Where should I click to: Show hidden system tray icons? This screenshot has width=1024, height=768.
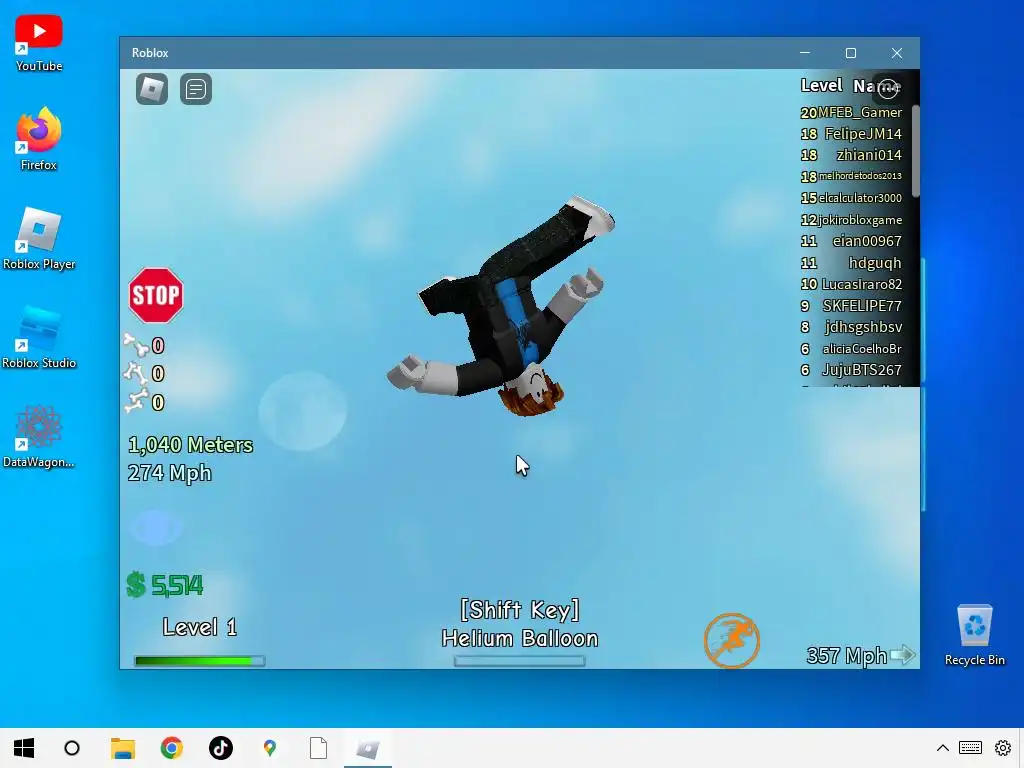click(x=942, y=748)
